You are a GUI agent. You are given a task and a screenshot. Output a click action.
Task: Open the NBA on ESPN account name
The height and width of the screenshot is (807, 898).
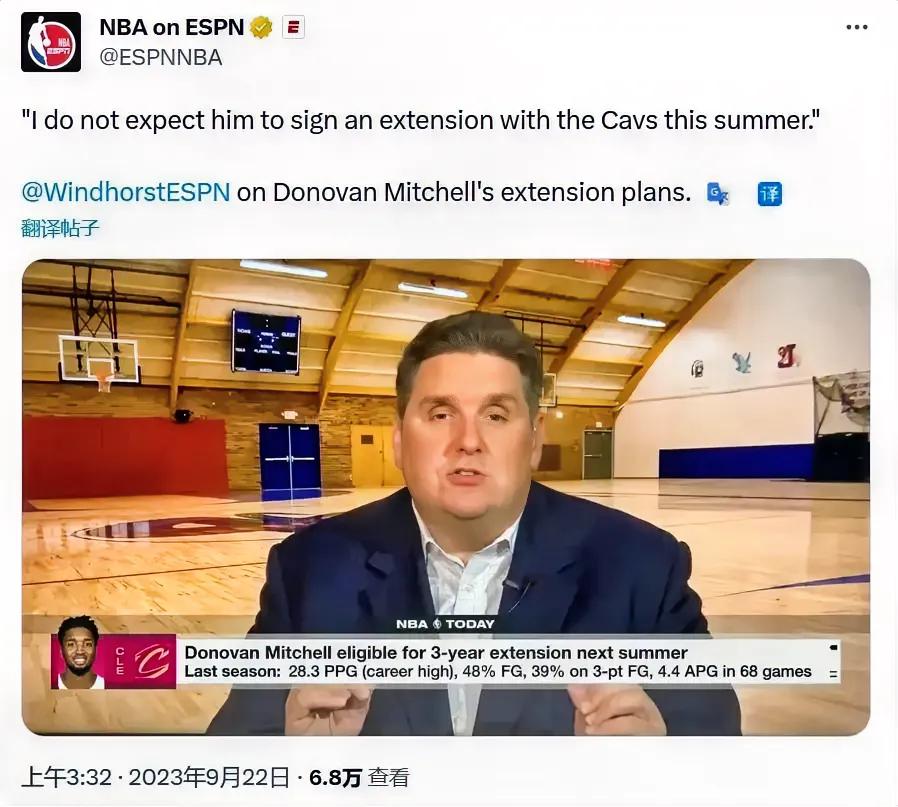coord(172,27)
